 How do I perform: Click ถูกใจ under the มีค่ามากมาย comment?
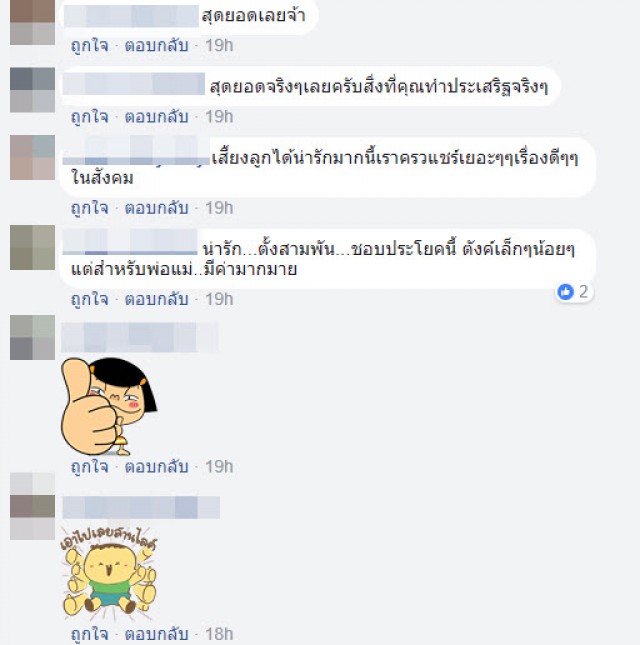[90, 299]
